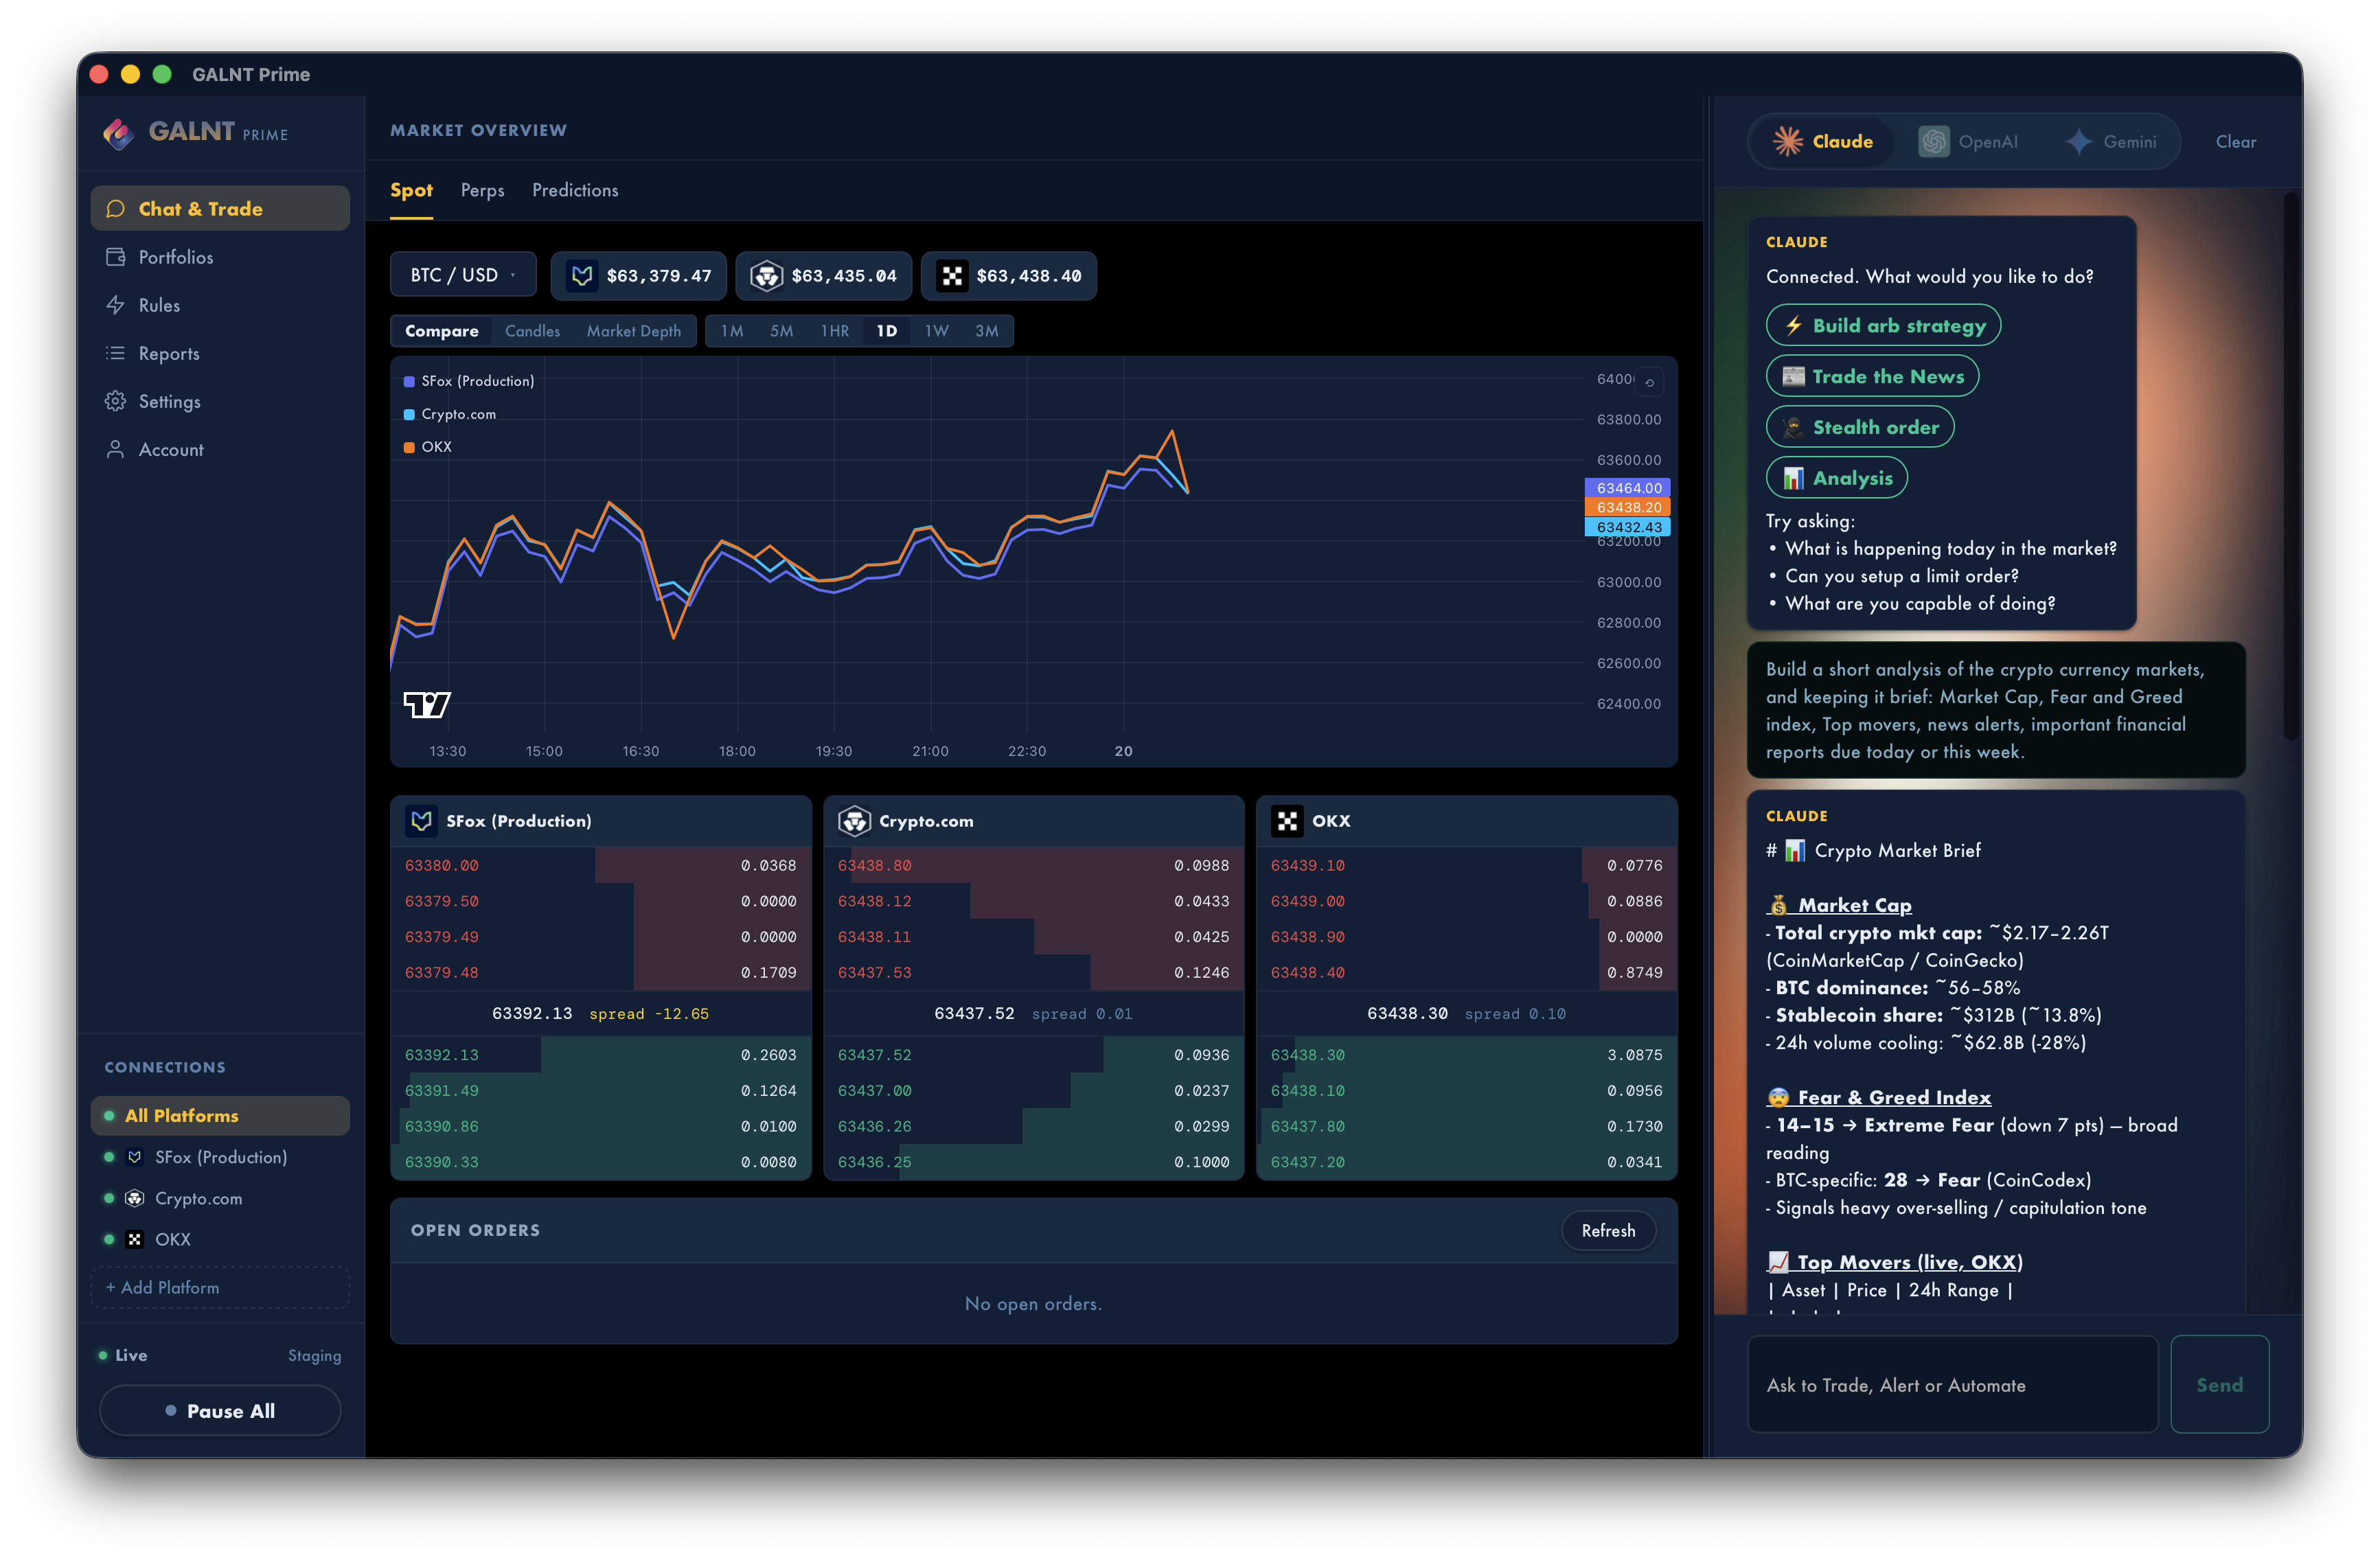Click the Chat & Trade speech bubble icon

116,209
